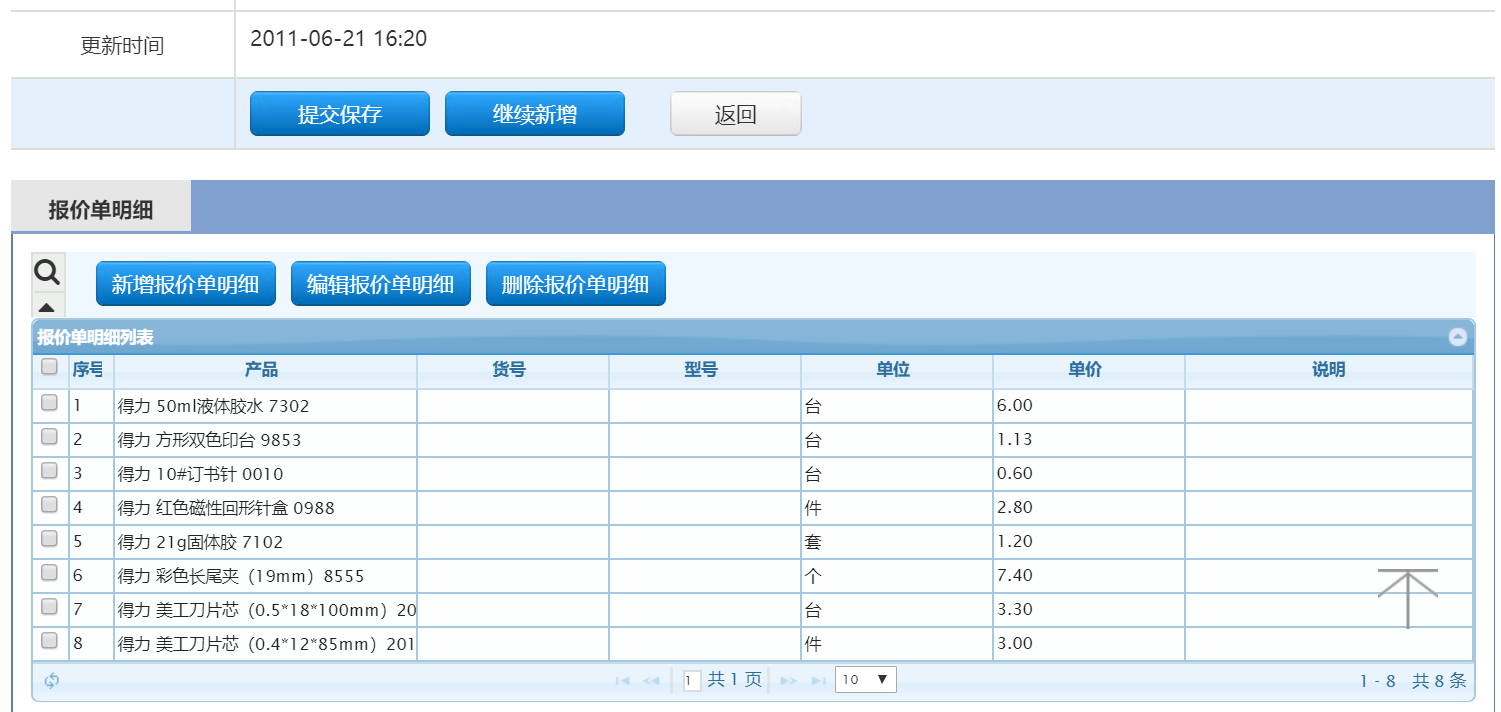Check the row for 得力 21g固体胶 7102
This screenshot has height=712, width=1501.
click(x=49, y=539)
